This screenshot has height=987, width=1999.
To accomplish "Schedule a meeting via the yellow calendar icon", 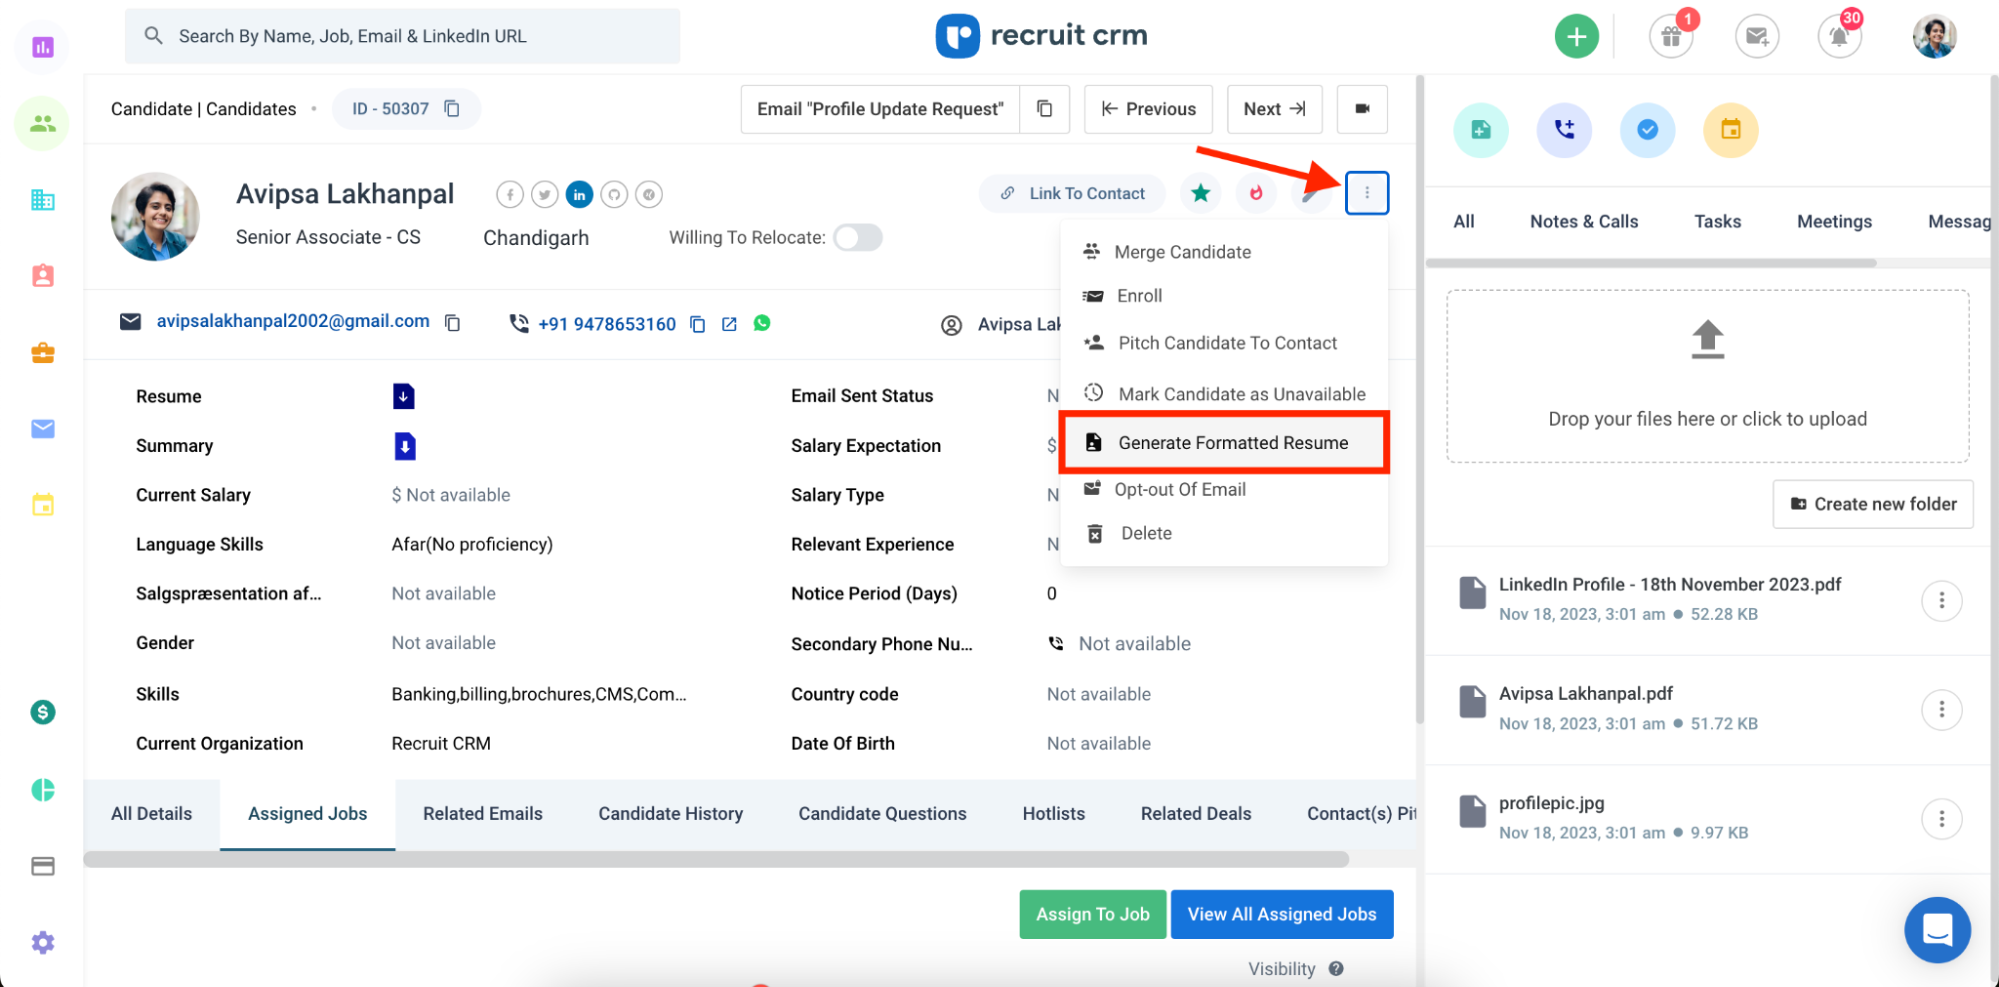I will [1730, 130].
